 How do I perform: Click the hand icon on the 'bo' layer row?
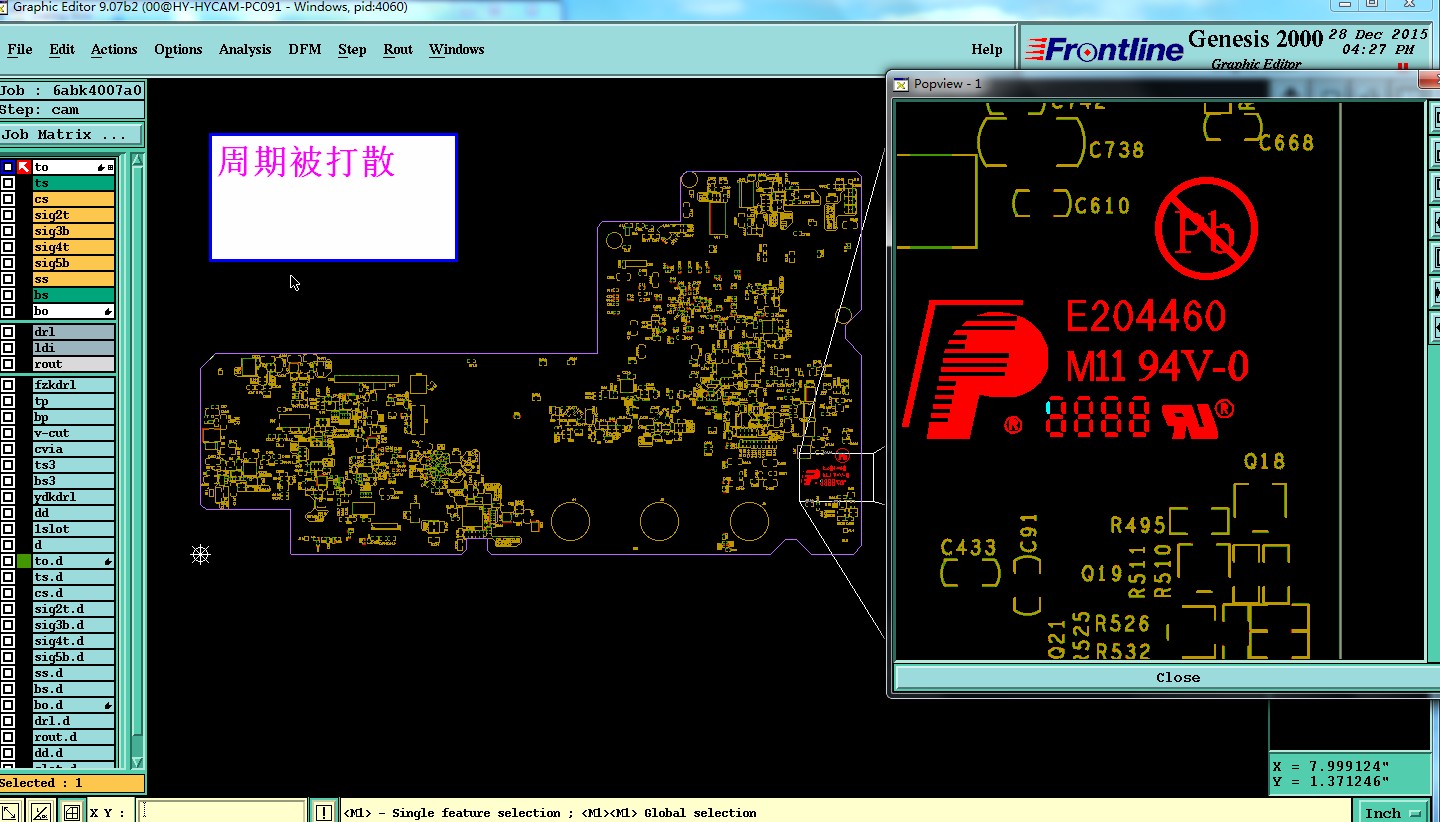pyautogui.click(x=108, y=312)
